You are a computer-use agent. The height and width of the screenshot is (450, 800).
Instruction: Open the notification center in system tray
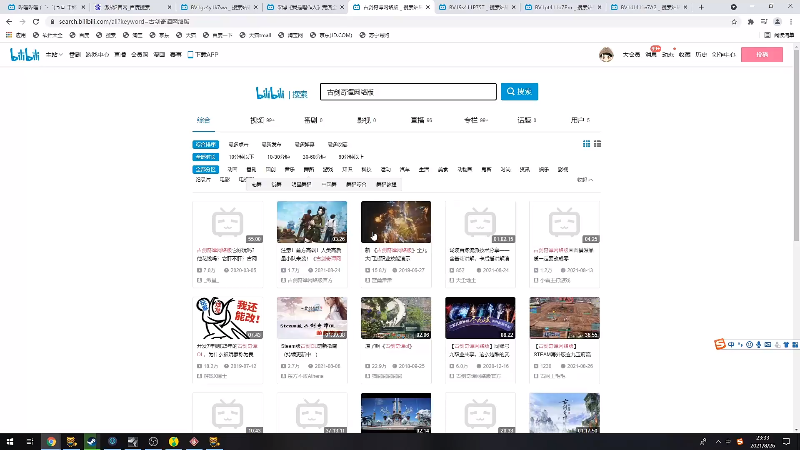click(786, 441)
